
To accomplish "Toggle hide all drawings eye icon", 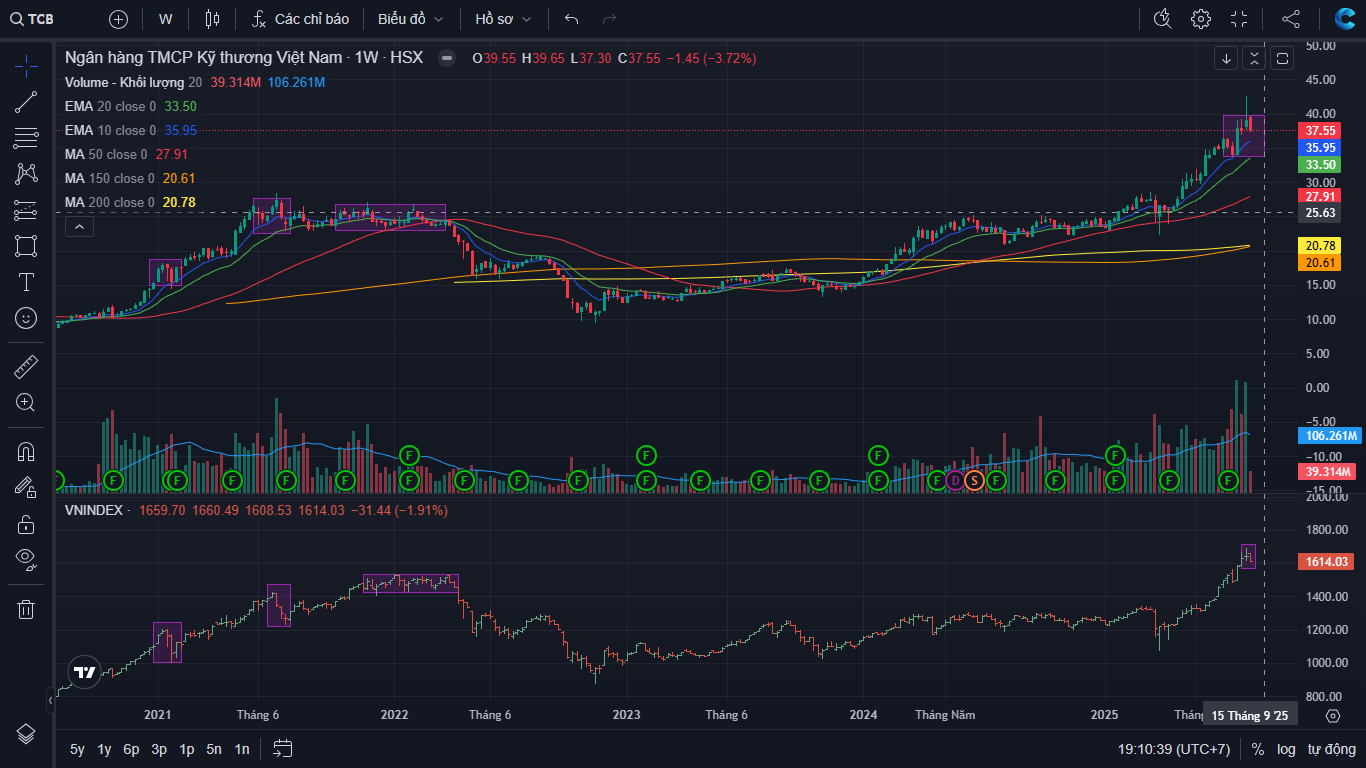I will coord(26,558).
